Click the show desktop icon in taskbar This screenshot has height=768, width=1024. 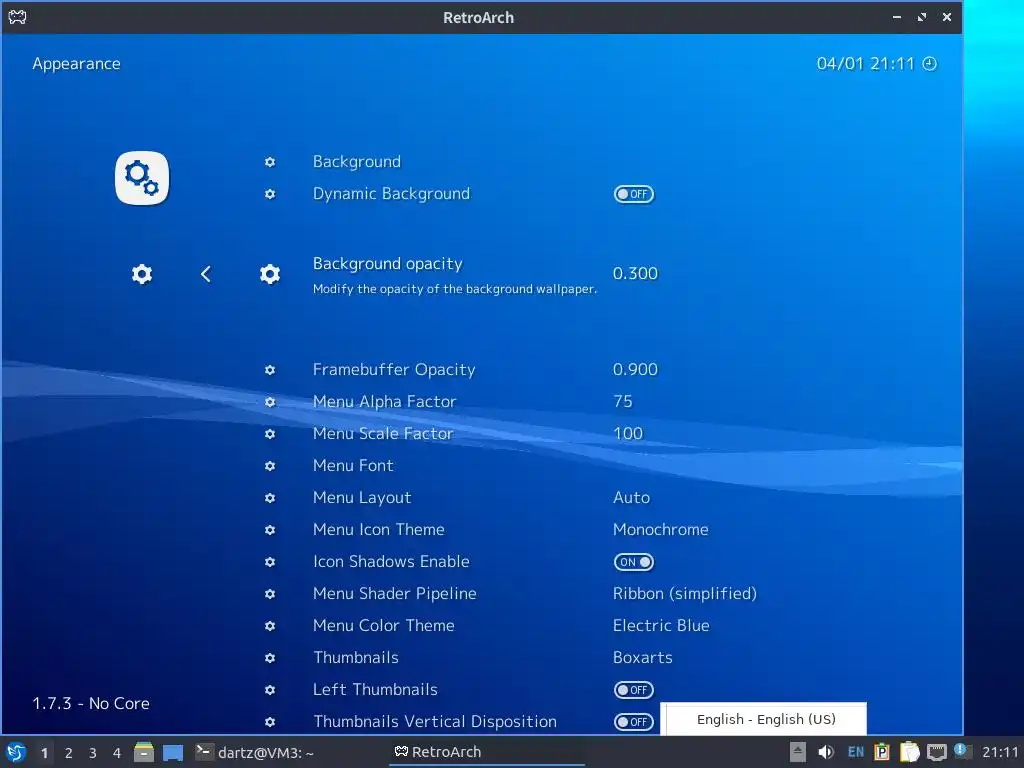pos(173,752)
